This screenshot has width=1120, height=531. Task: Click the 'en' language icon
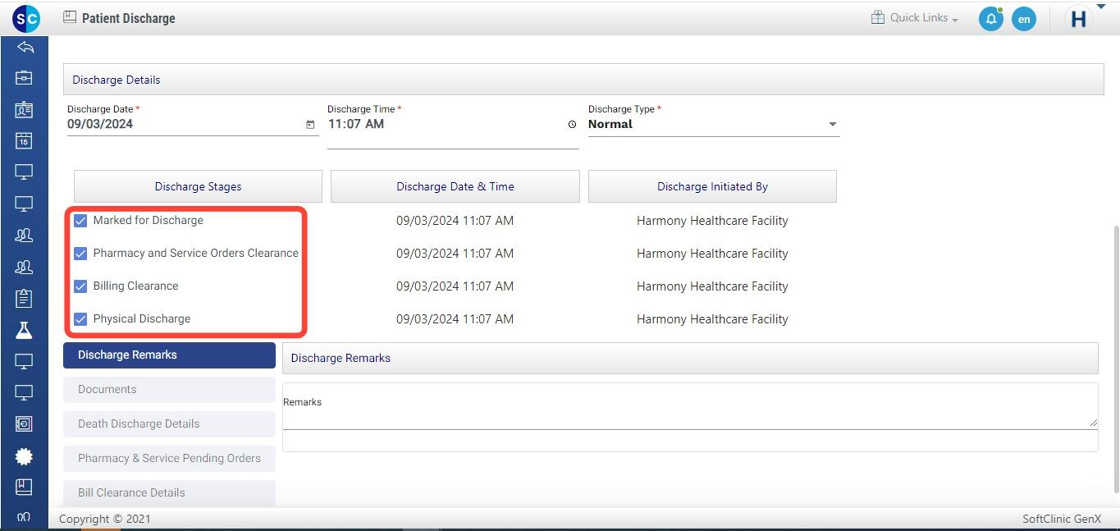pyautogui.click(x=1023, y=19)
